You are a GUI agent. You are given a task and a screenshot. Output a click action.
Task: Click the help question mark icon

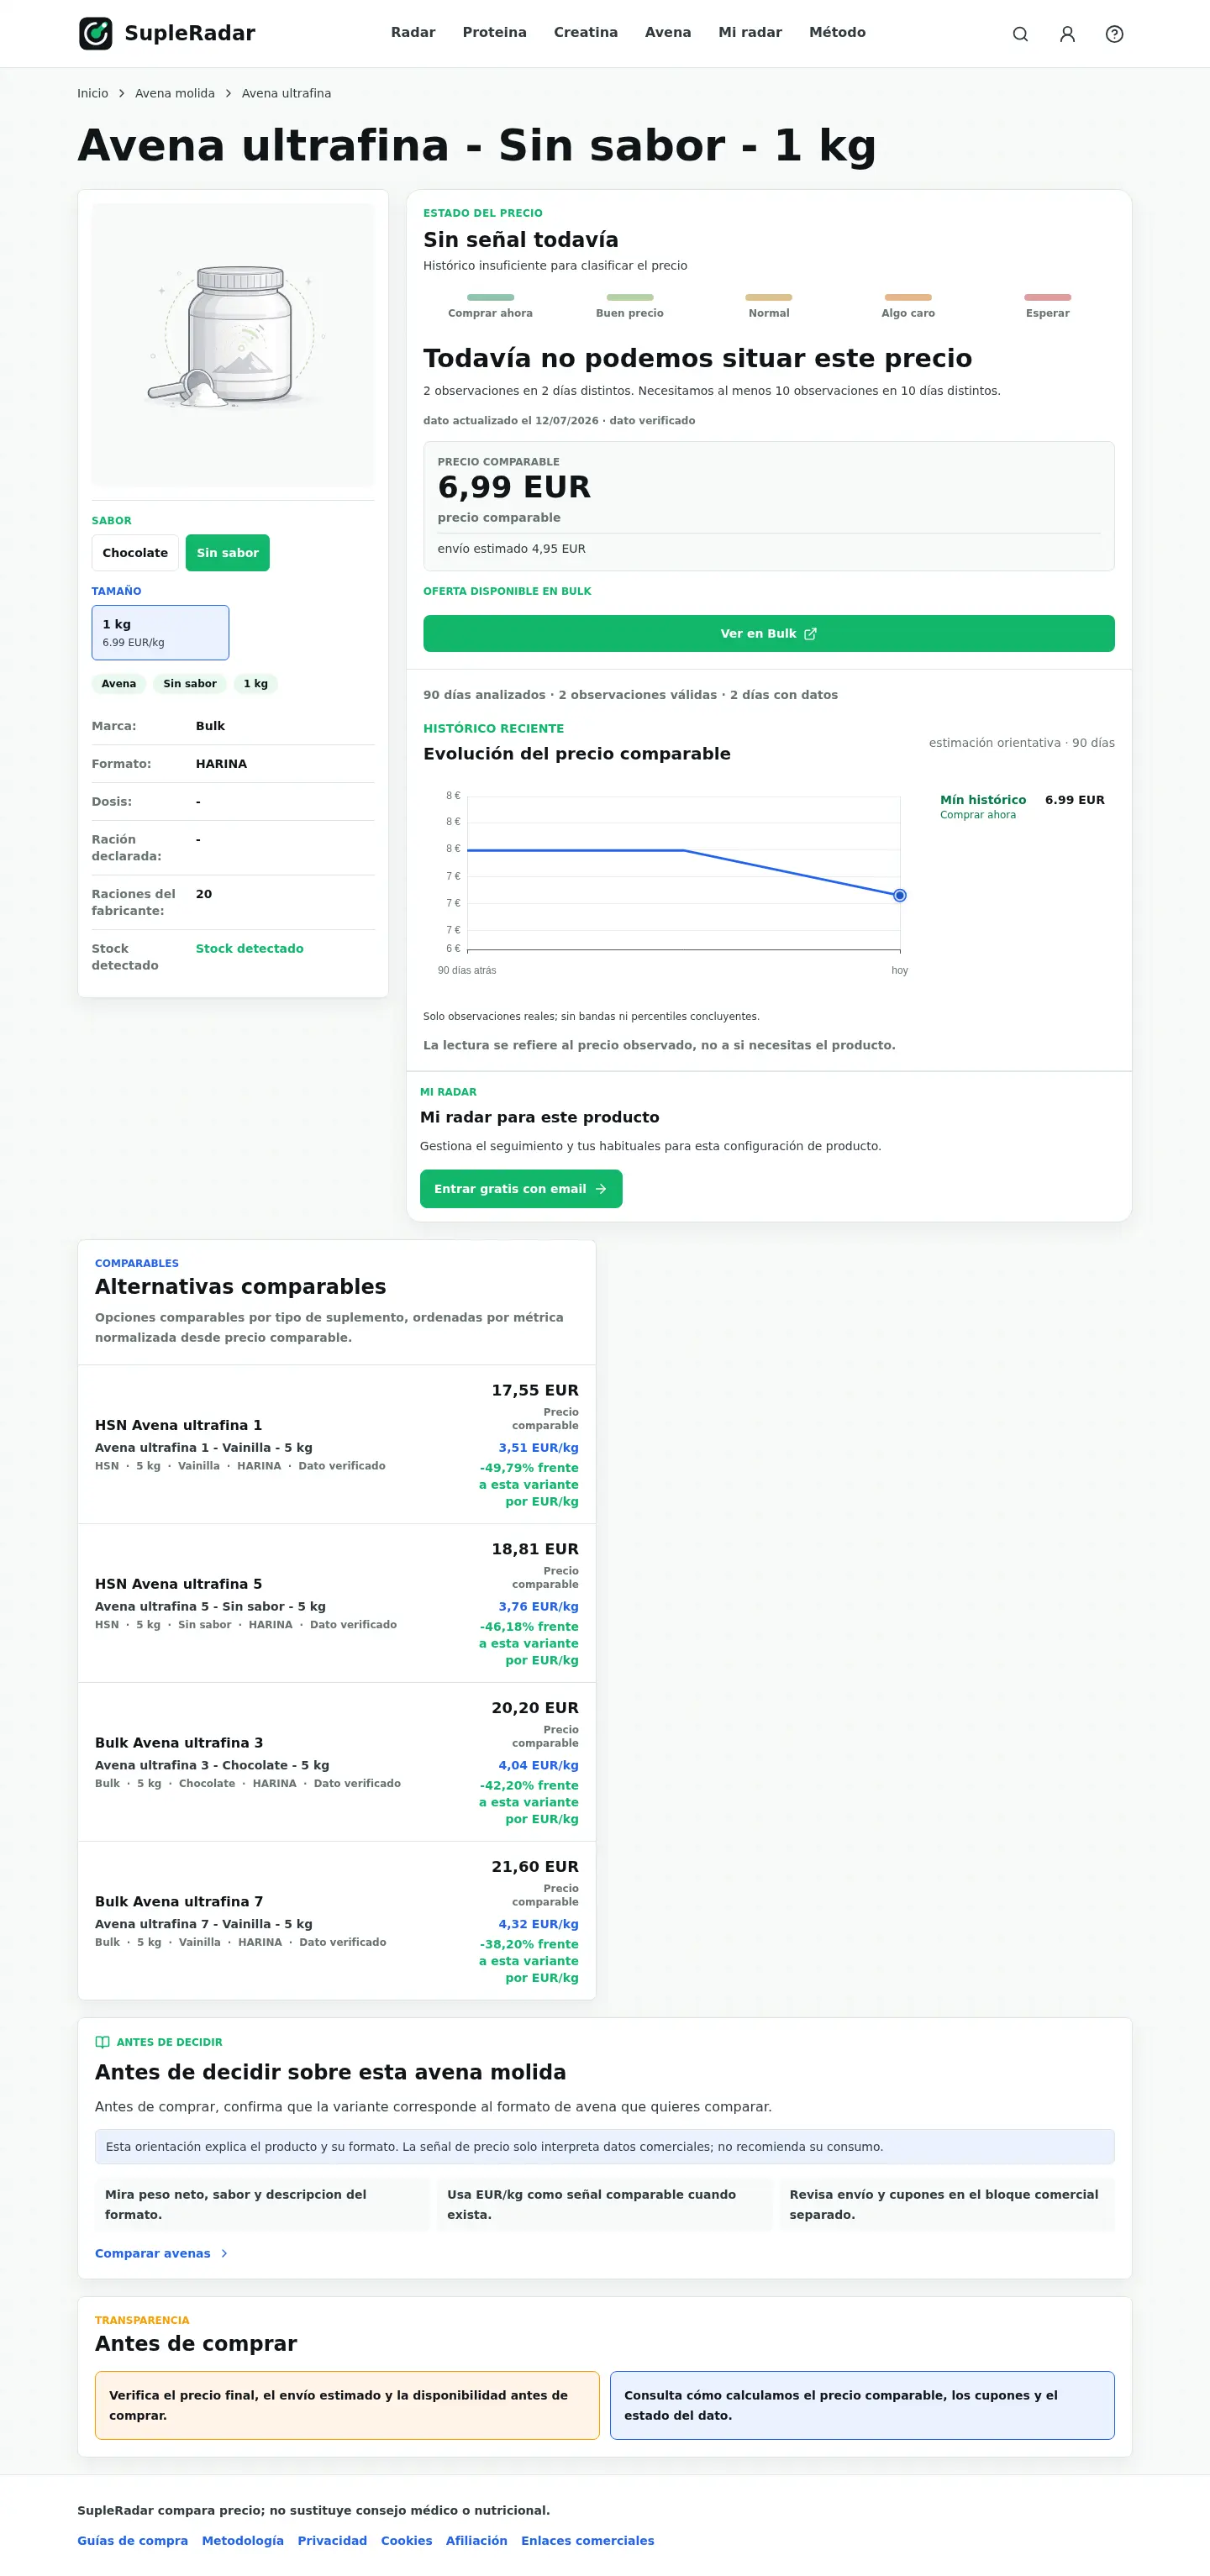coord(1114,34)
